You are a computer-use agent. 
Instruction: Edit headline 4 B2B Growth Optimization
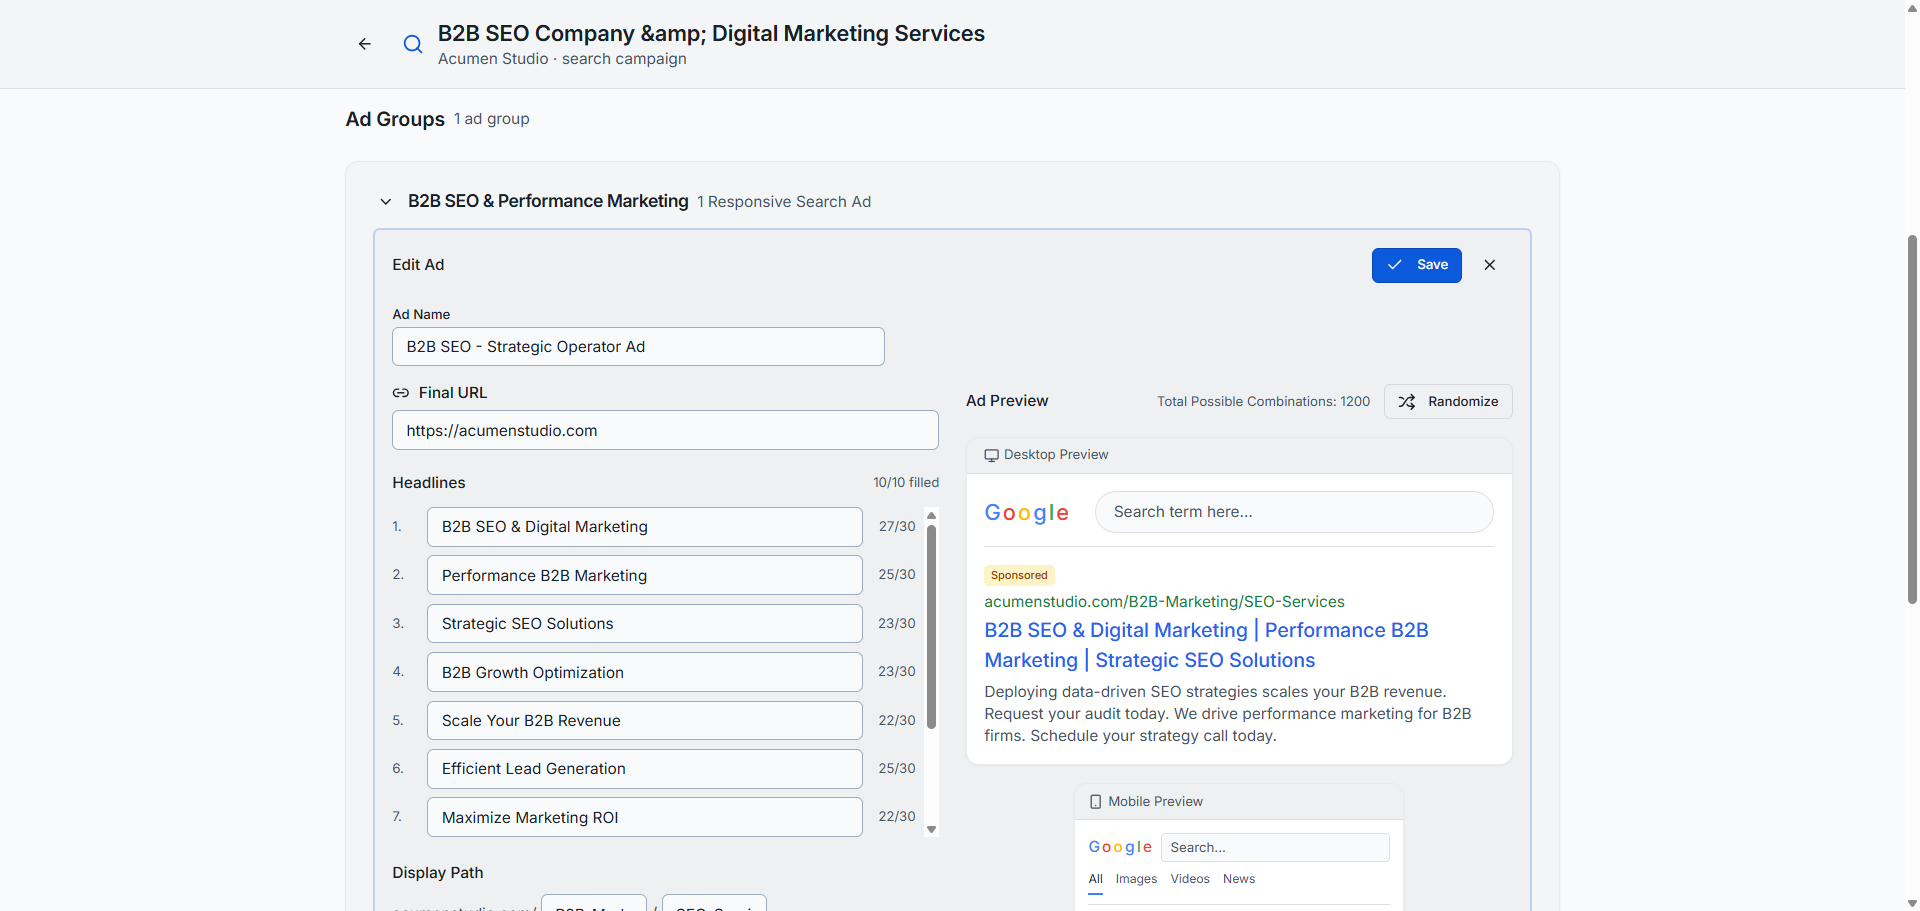(x=645, y=672)
